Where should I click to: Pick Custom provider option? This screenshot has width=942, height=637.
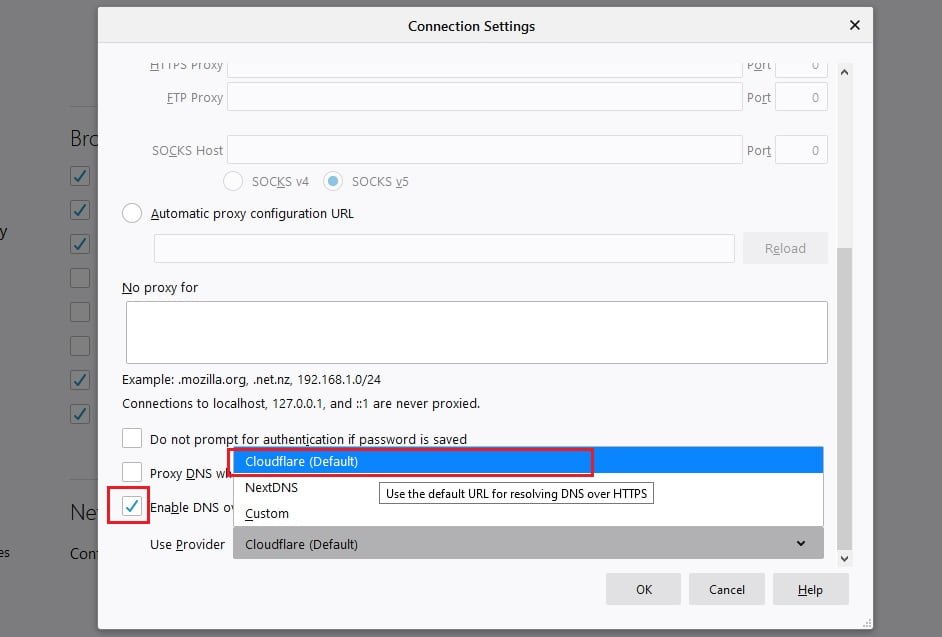[x=267, y=513]
